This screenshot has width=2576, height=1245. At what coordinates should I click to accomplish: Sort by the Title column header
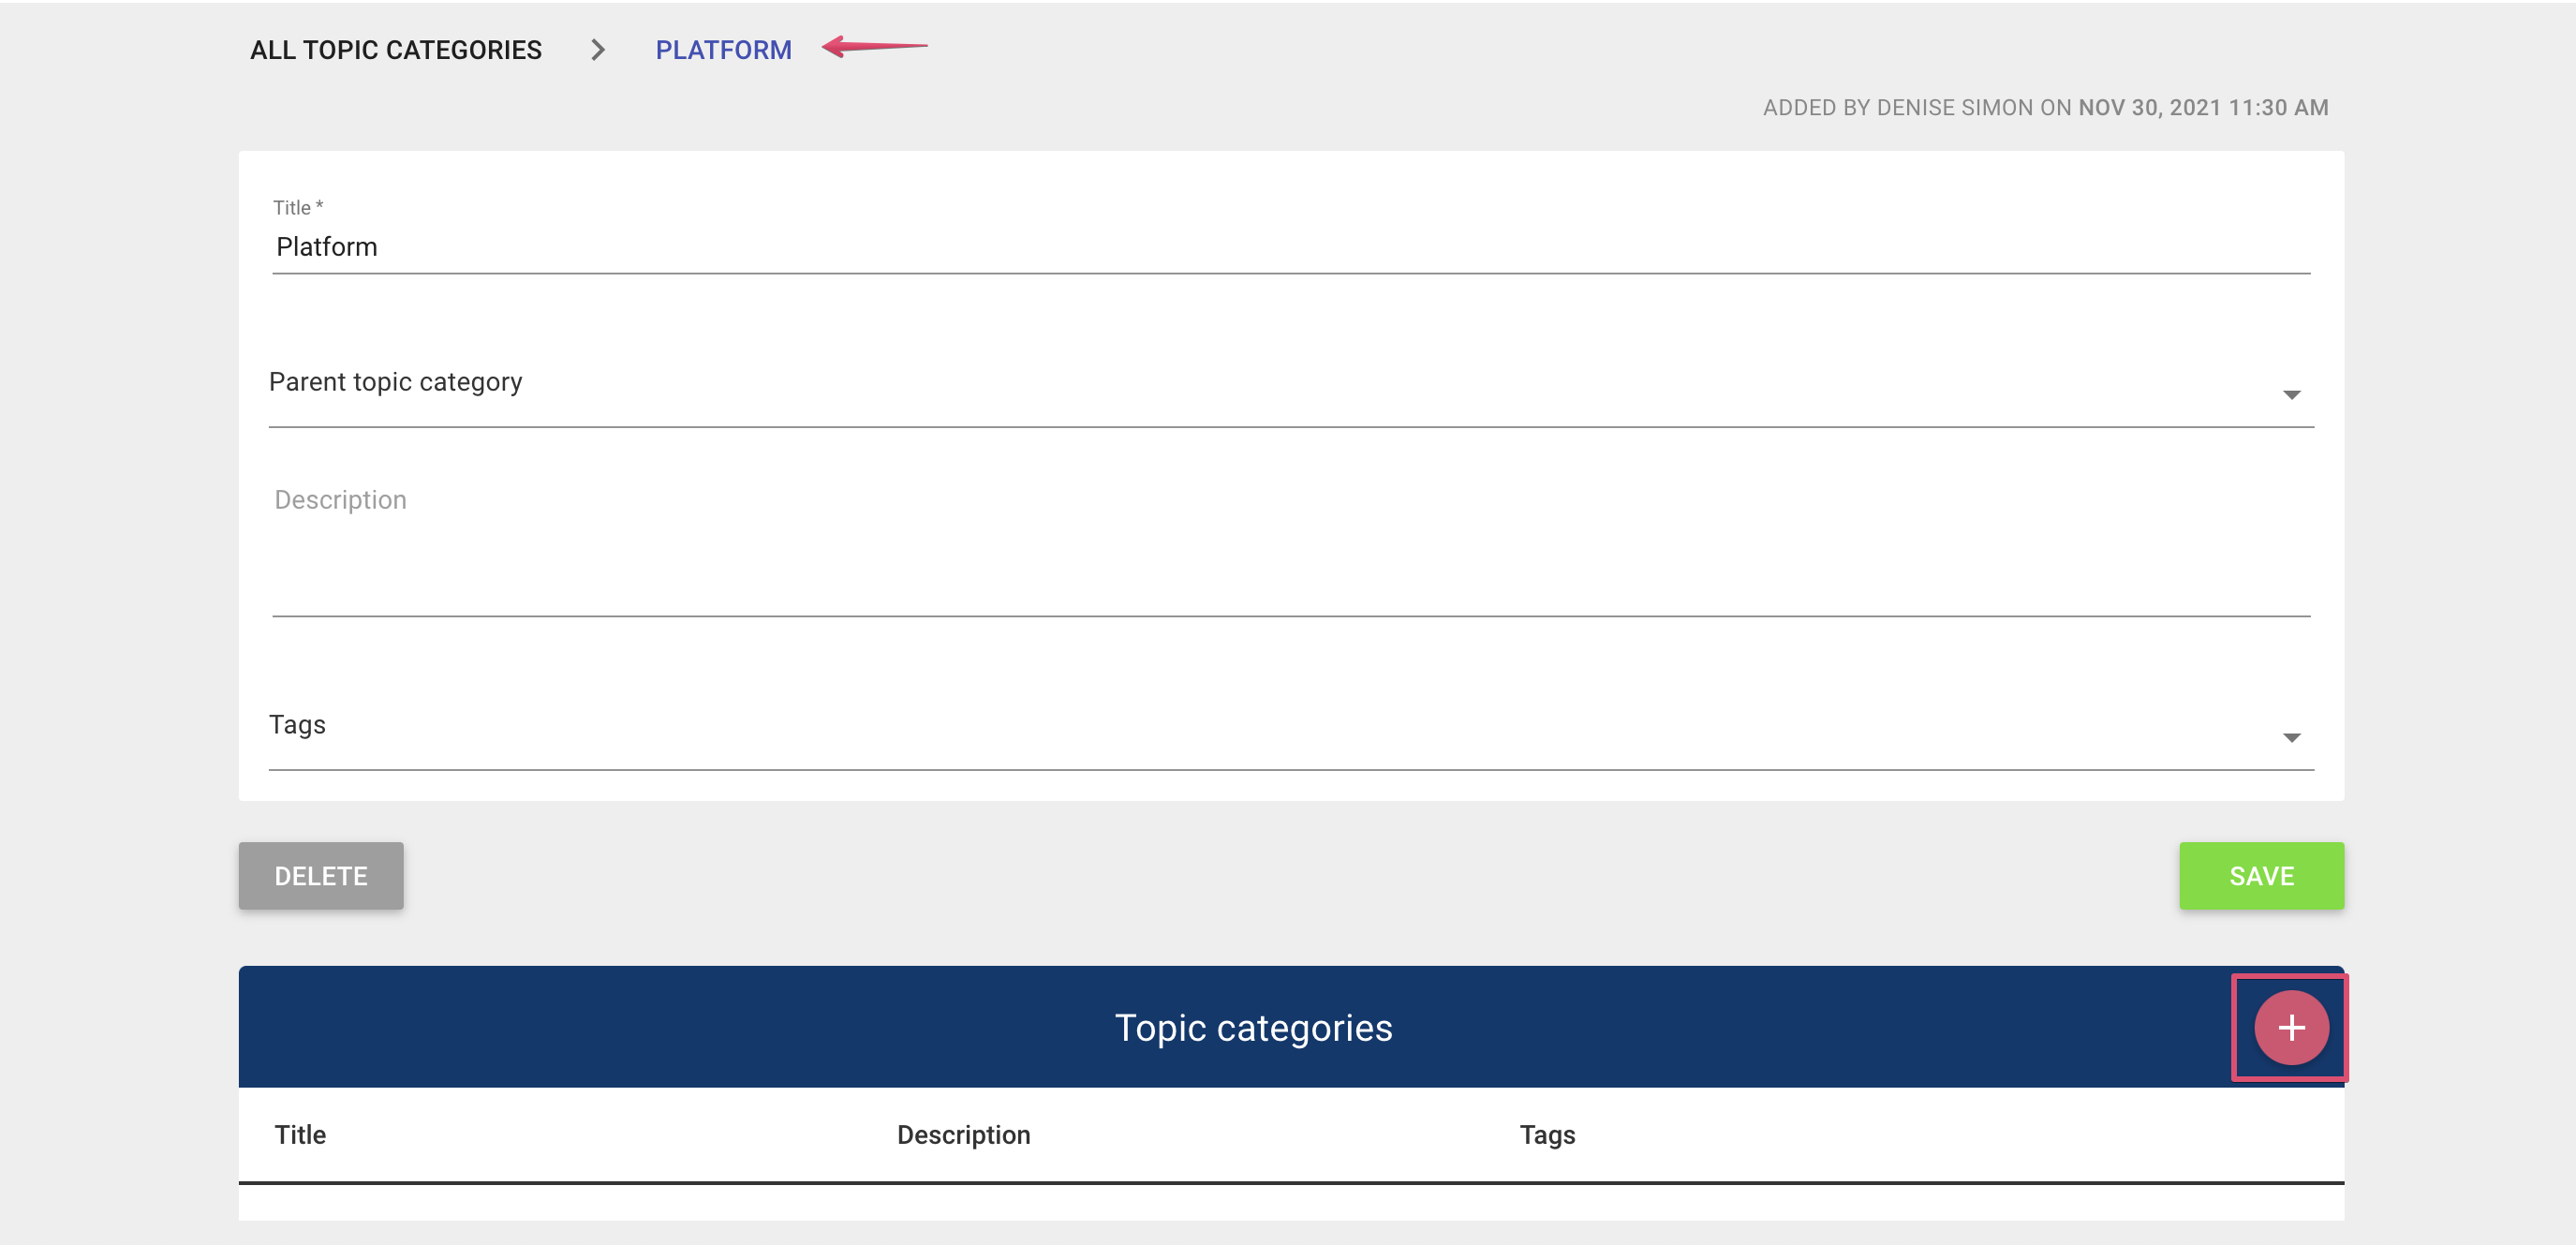tap(300, 1135)
